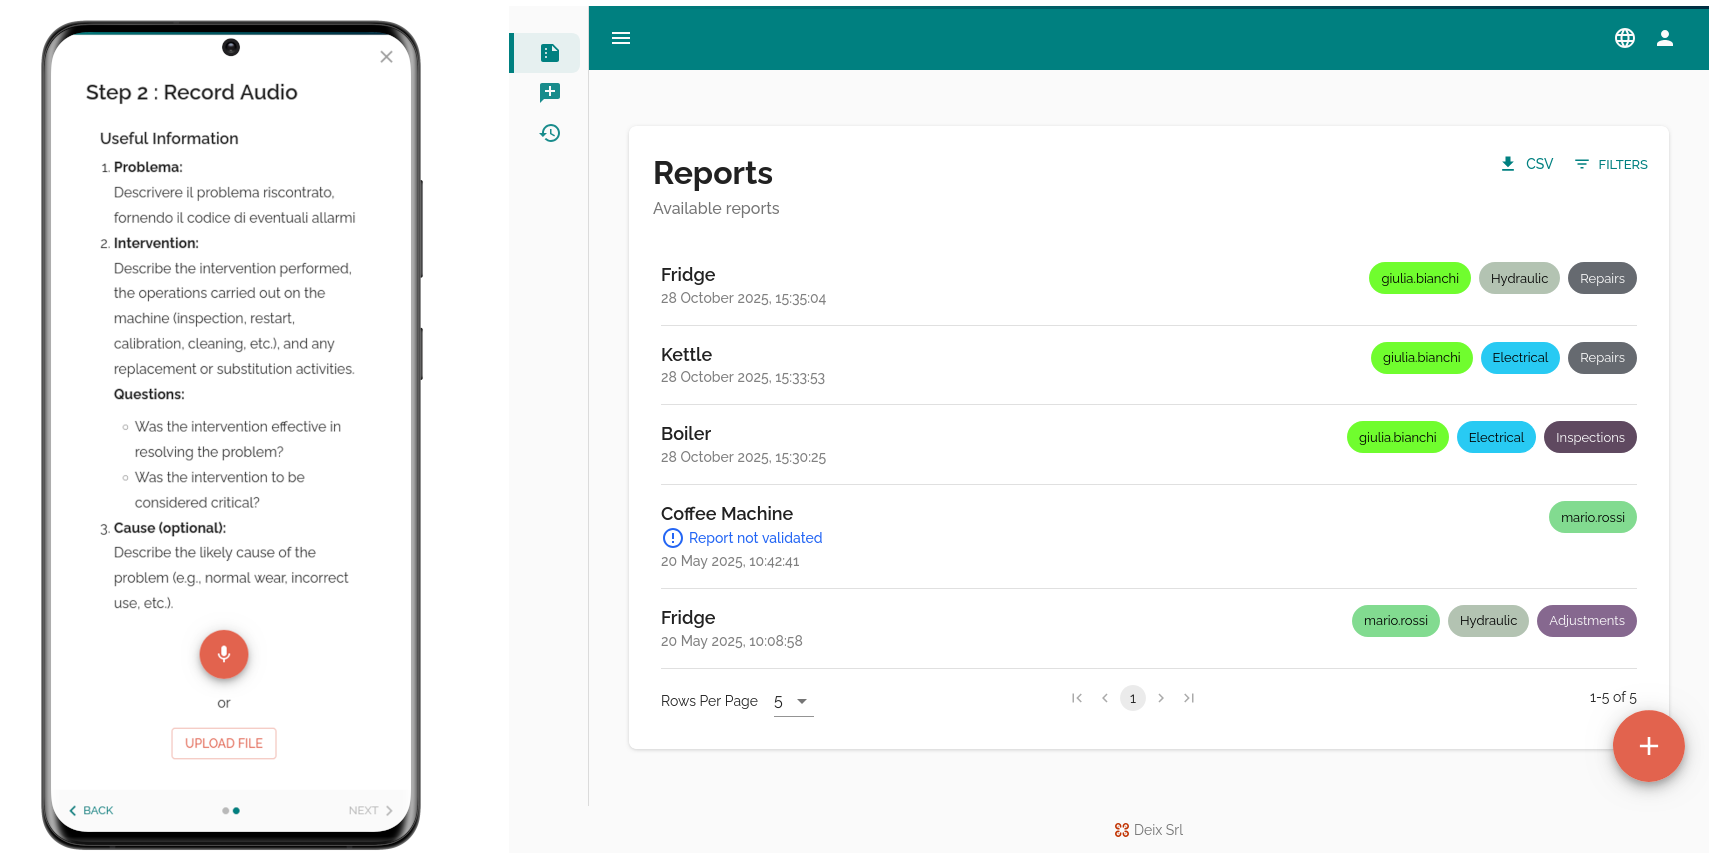Click the Upload File button

[x=224, y=743]
